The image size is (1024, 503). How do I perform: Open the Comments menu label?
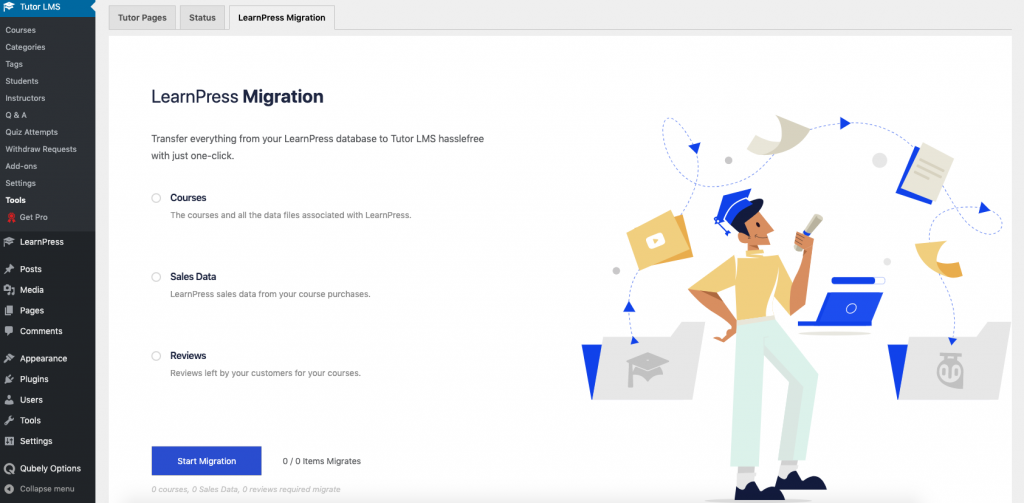[x=41, y=331]
